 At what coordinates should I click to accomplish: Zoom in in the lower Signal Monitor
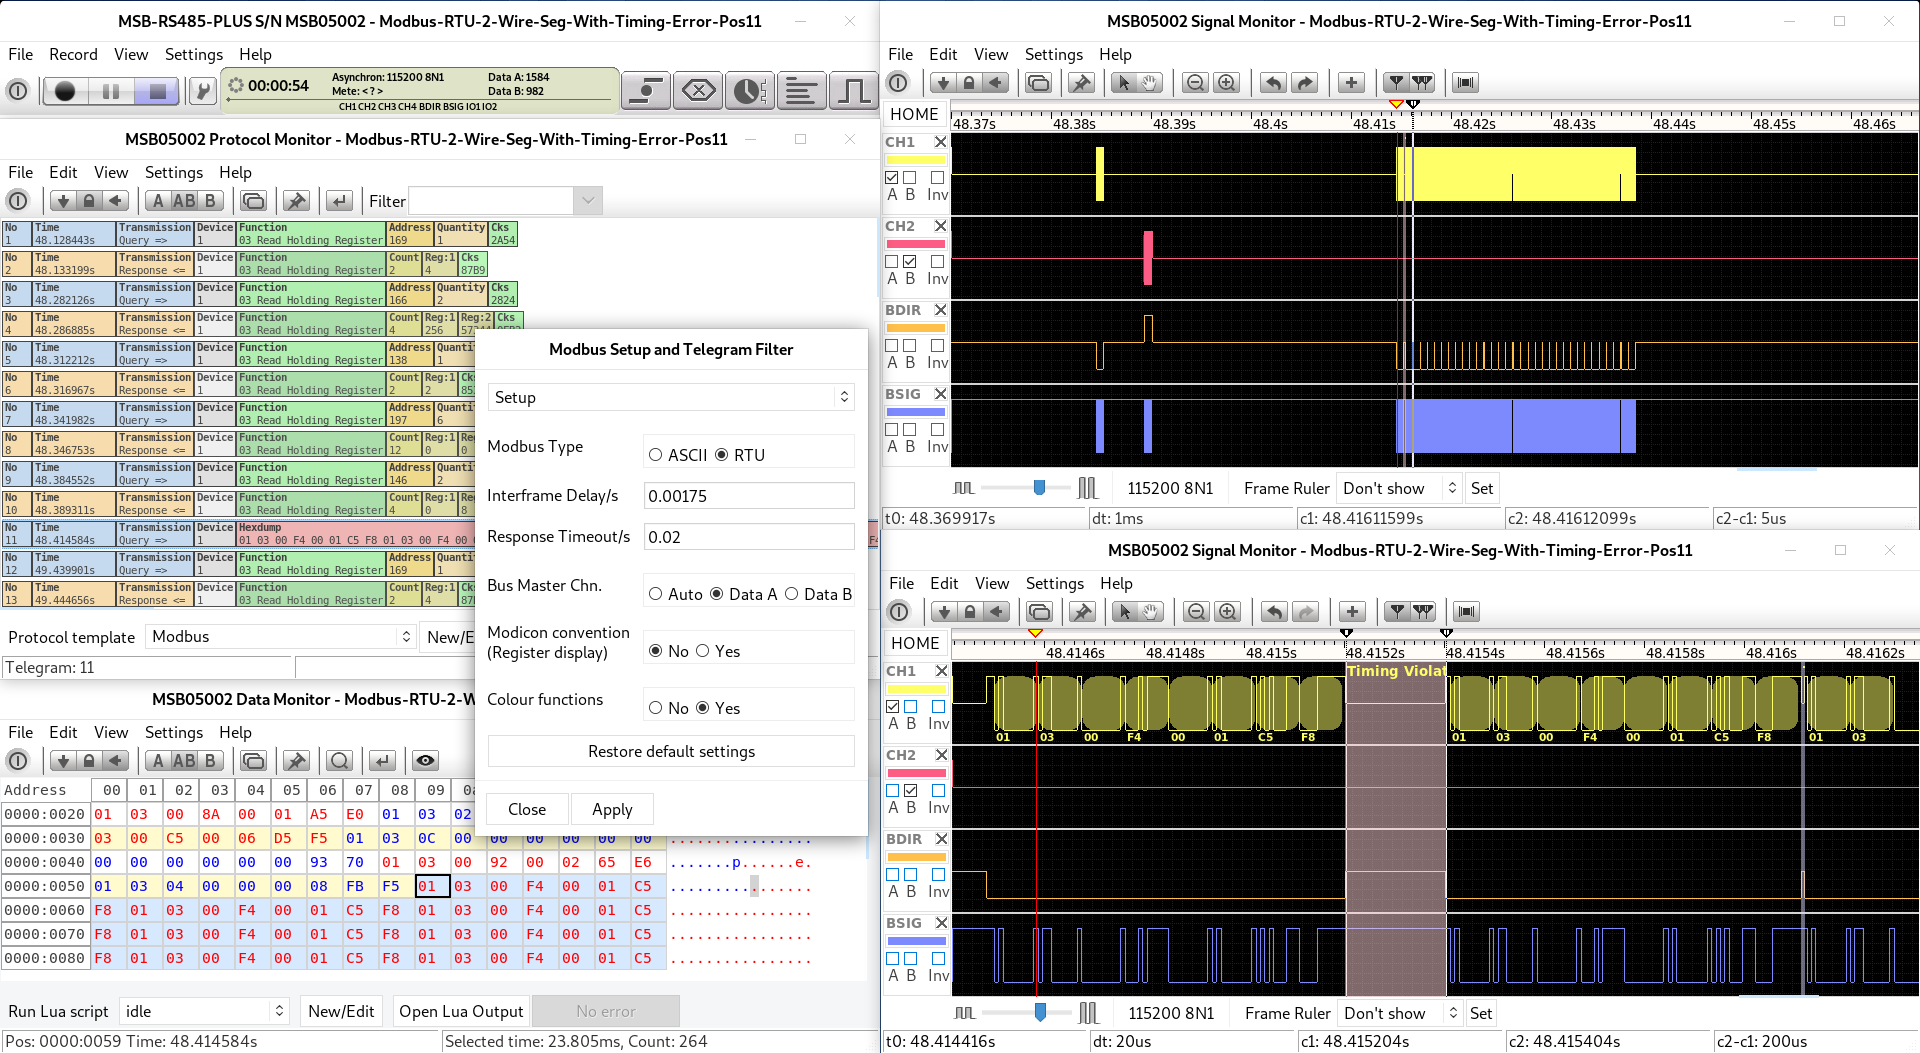[x=1228, y=612]
